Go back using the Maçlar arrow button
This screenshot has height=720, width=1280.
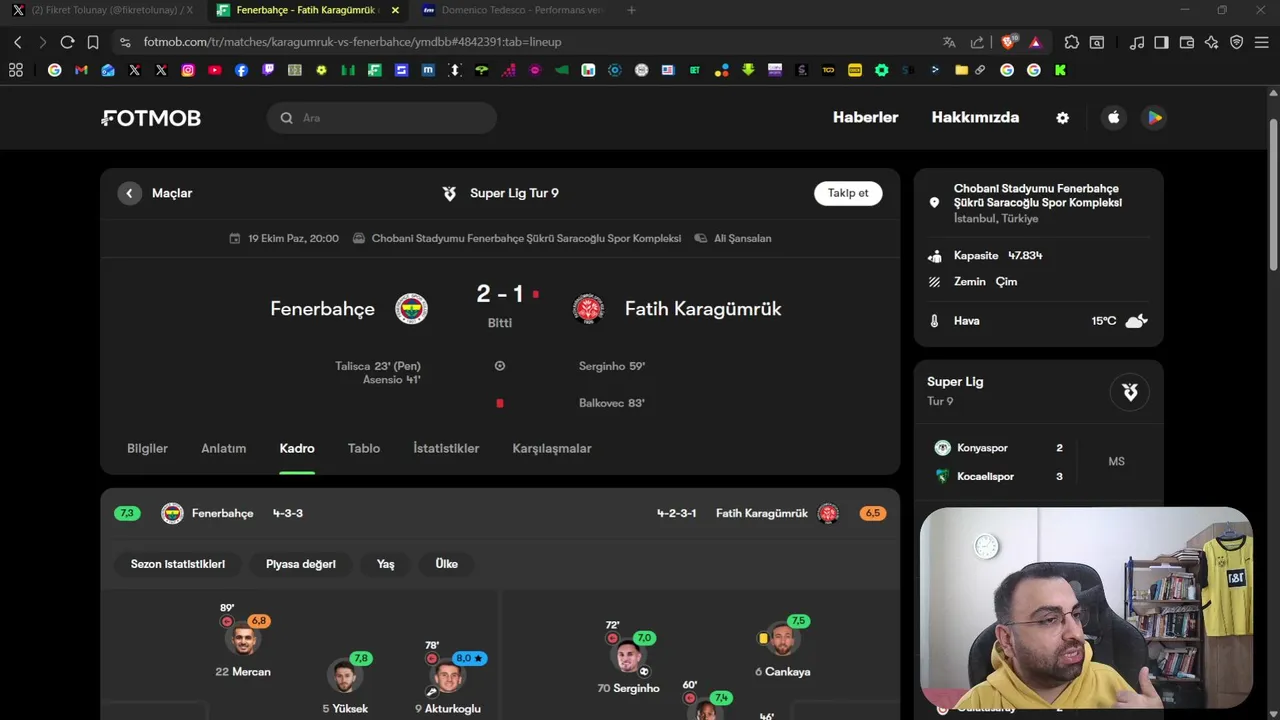(129, 193)
